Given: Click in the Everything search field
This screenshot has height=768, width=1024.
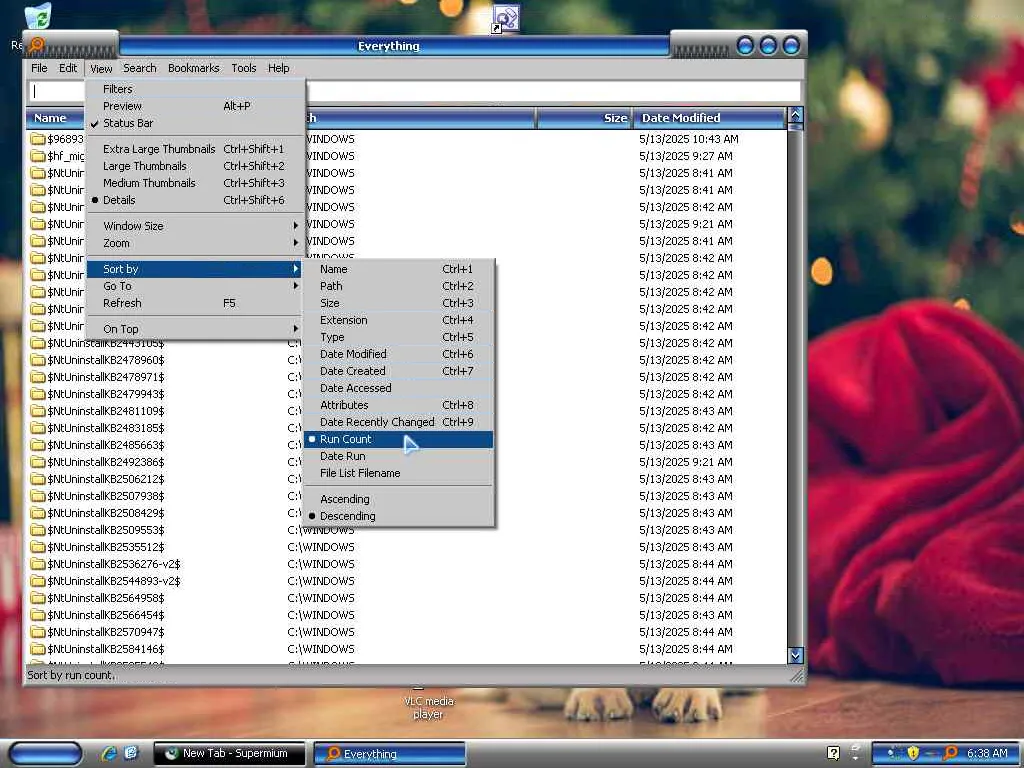Looking at the screenshot, I should point(415,91).
